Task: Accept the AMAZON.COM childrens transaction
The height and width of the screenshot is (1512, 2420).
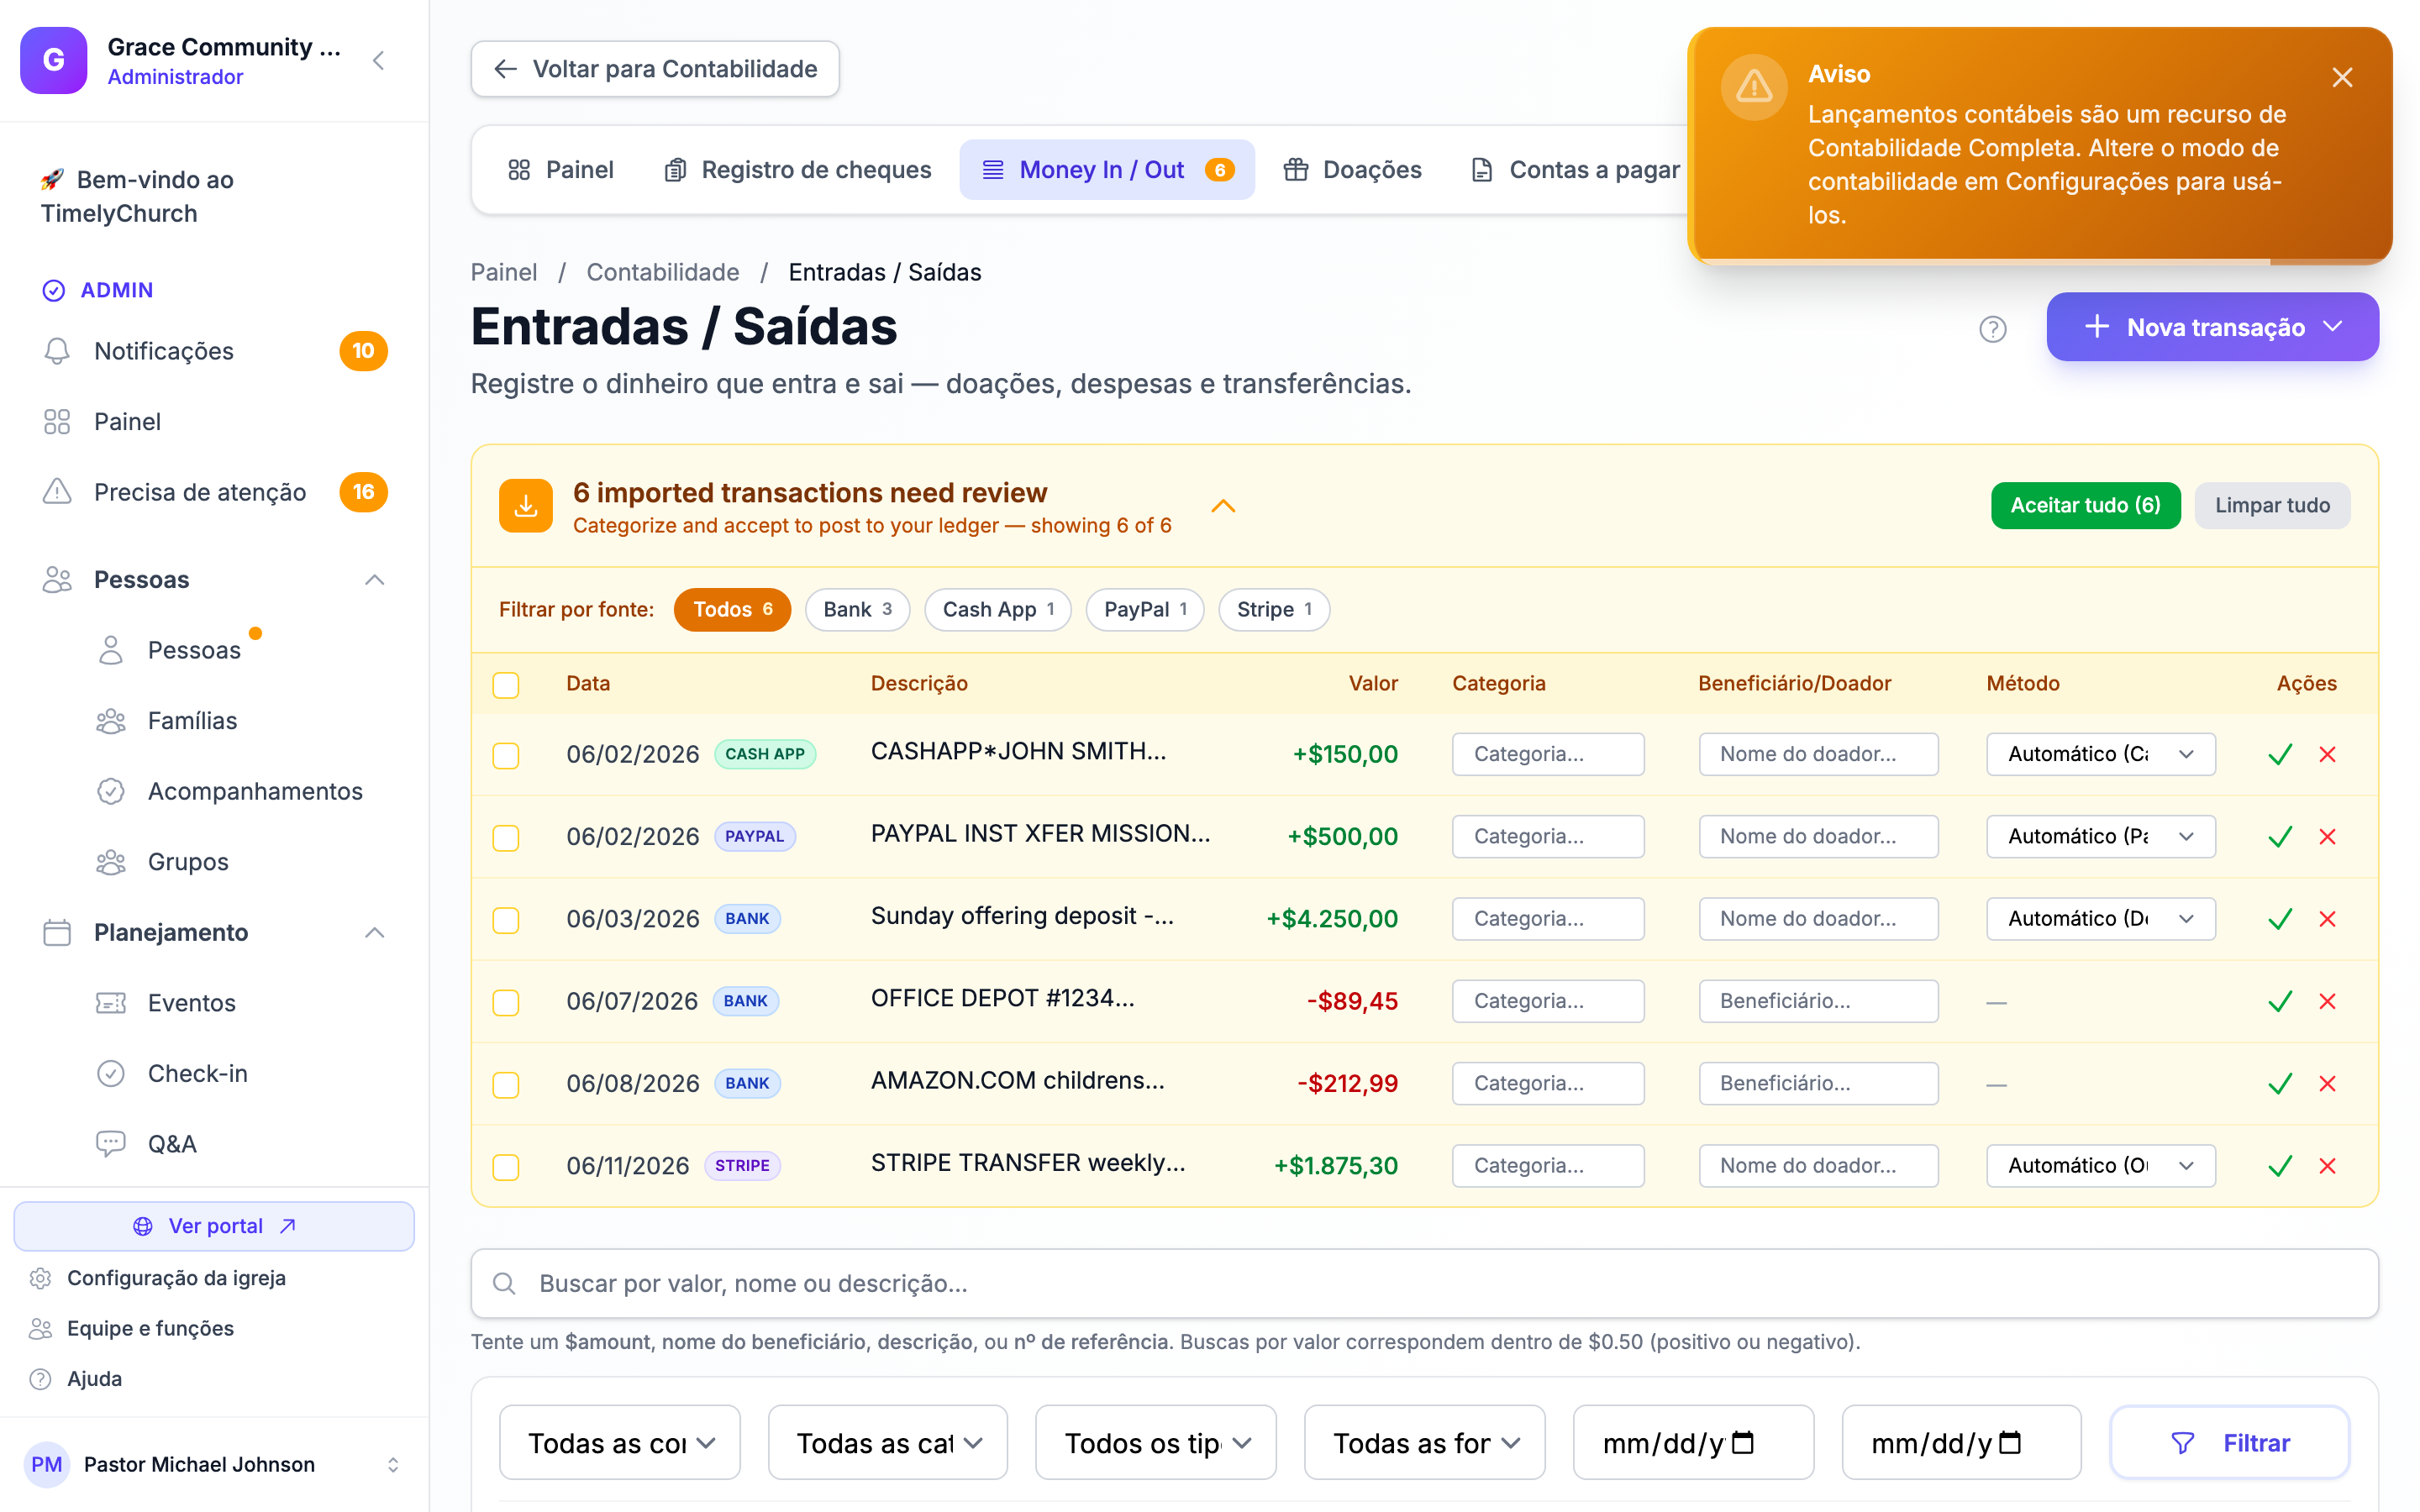Action: [2280, 1084]
